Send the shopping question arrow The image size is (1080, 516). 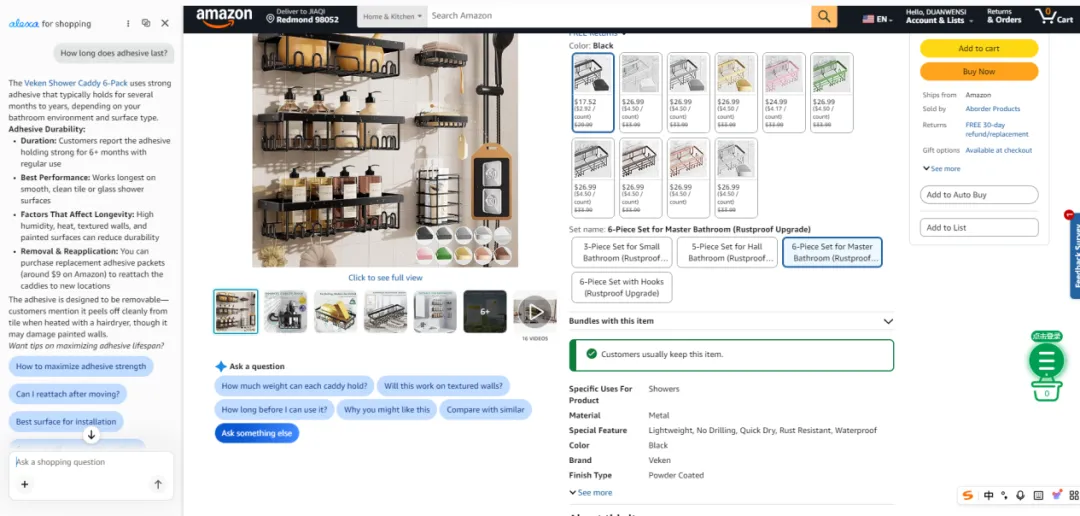pos(158,484)
